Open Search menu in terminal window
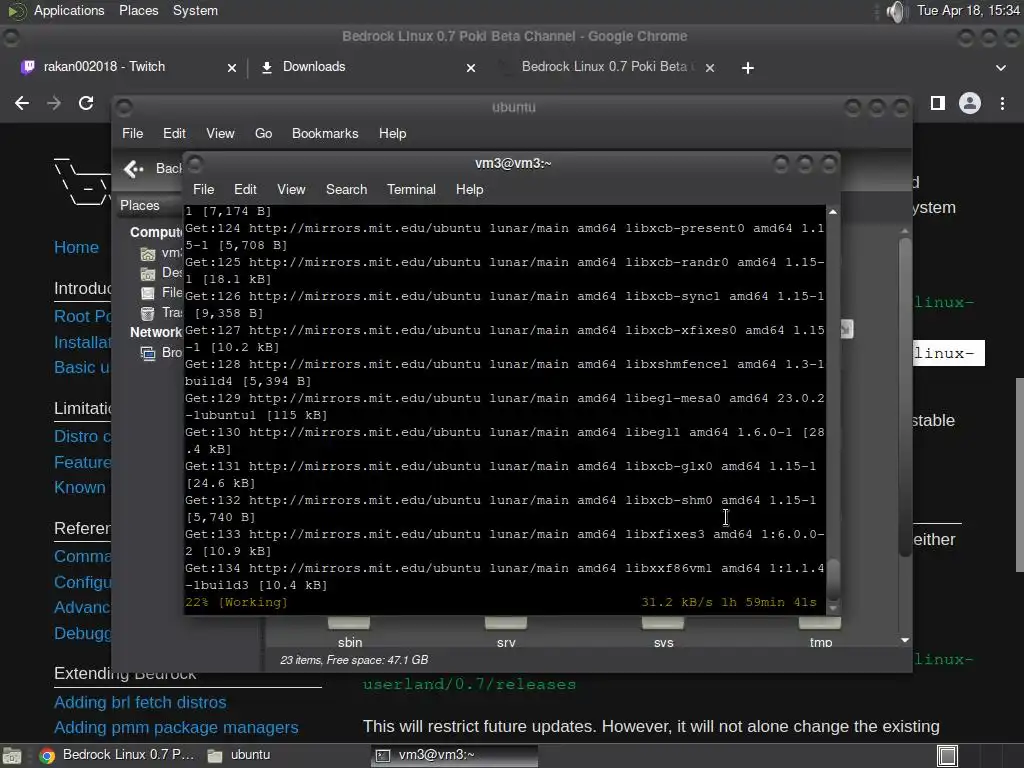1024x768 pixels. click(x=346, y=189)
